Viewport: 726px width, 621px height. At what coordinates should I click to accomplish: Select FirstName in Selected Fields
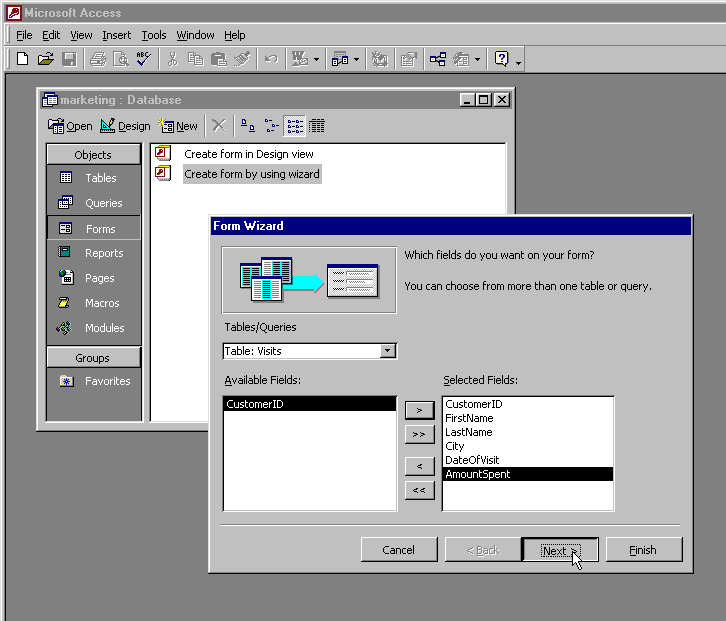(528, 418)
